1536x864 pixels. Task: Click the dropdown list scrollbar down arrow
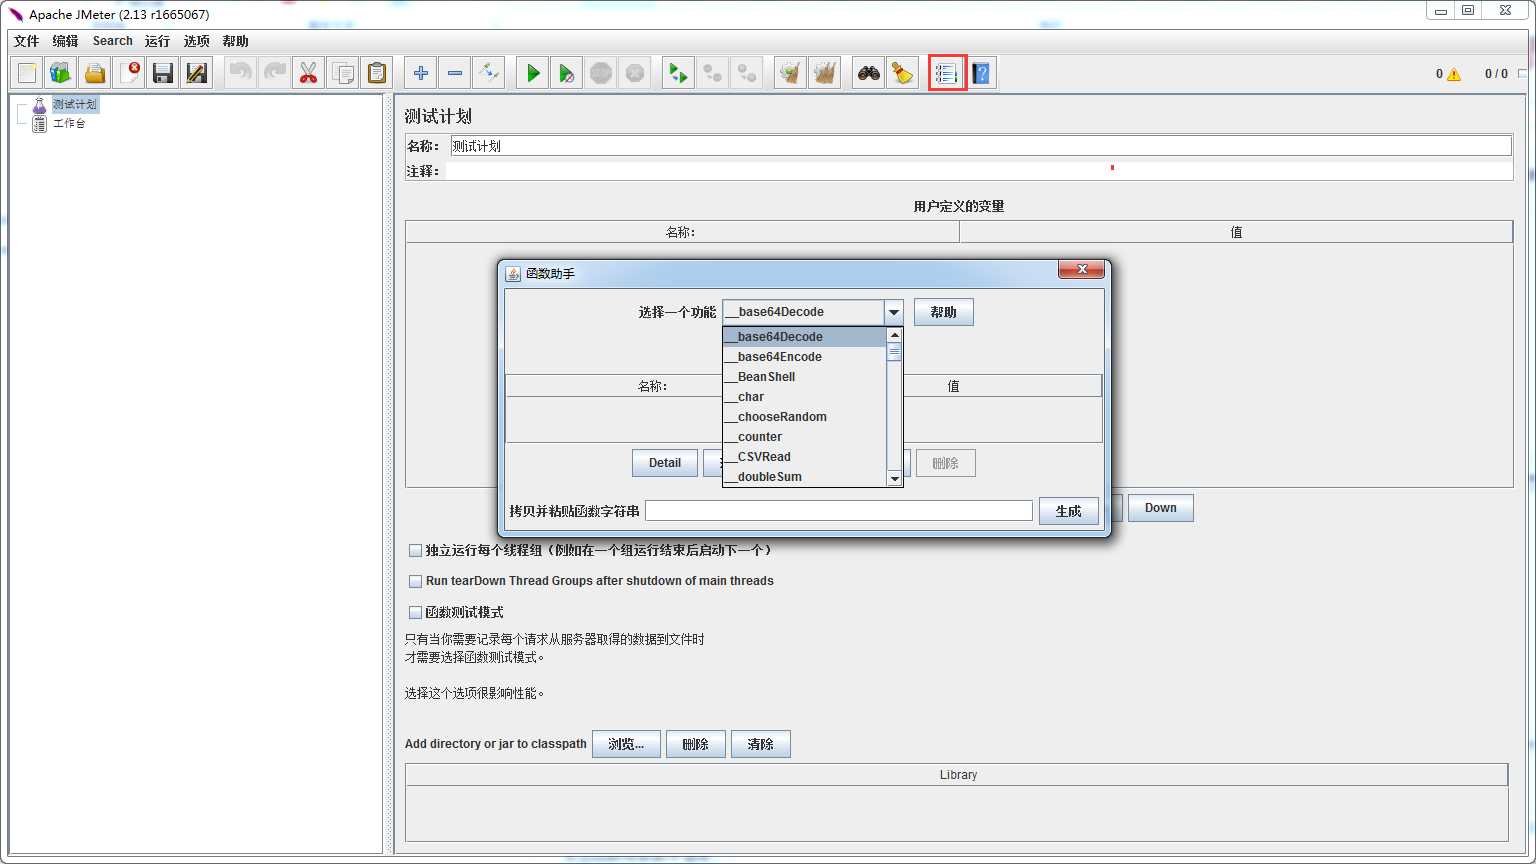[x=895, y=479]
